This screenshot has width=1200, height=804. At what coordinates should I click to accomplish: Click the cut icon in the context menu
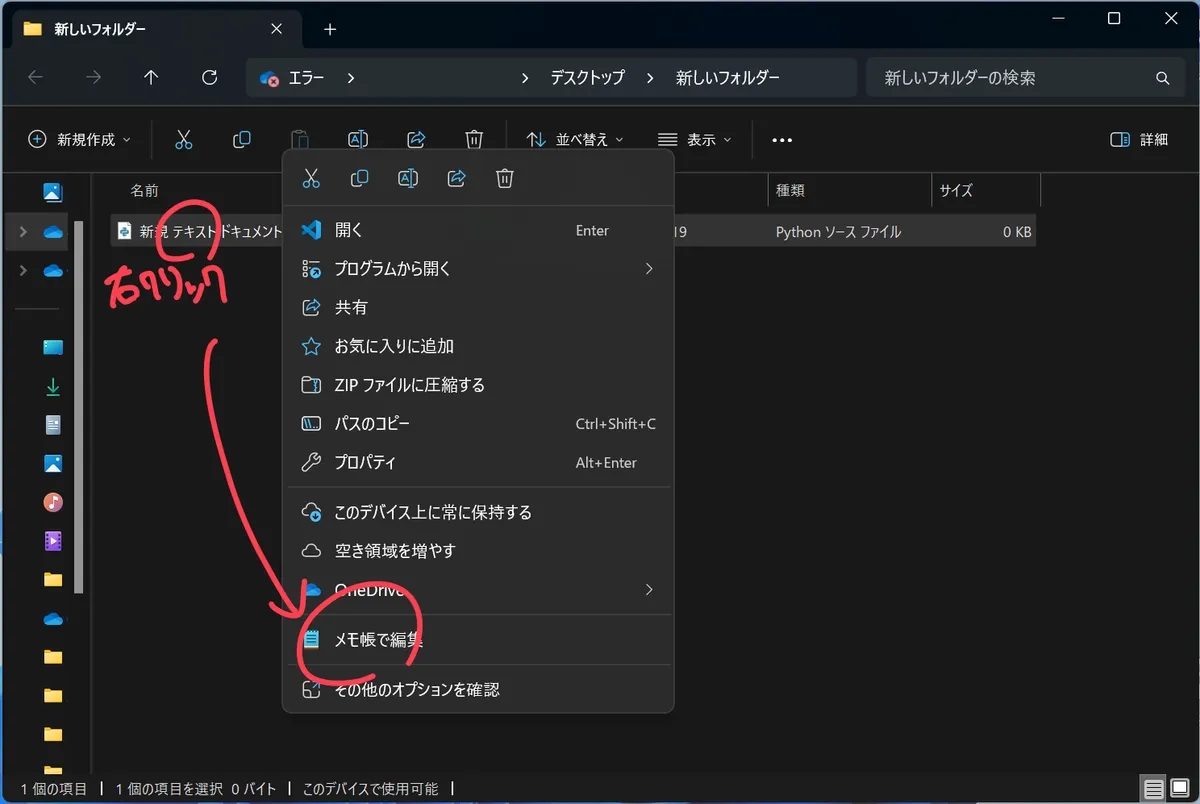[x=311, y=179]
